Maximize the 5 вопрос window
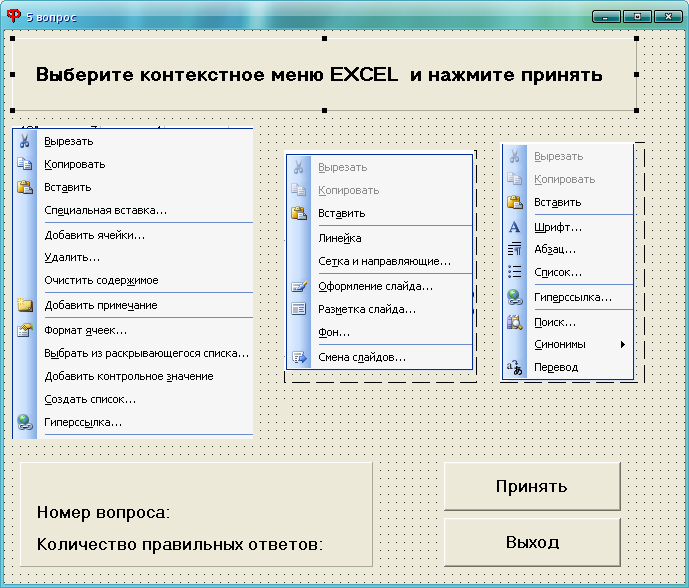The height and width of the screenshot is (588, 689). point(637,17)
